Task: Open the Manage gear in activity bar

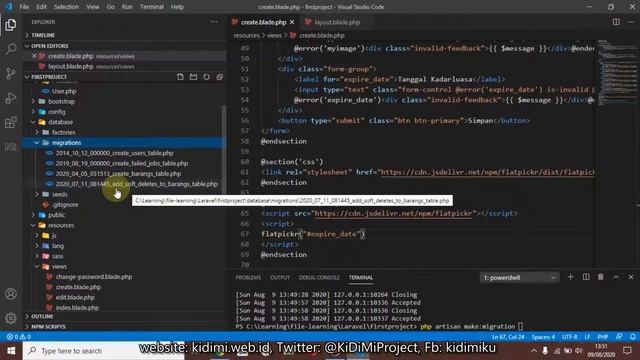Action: pos(11,318)
